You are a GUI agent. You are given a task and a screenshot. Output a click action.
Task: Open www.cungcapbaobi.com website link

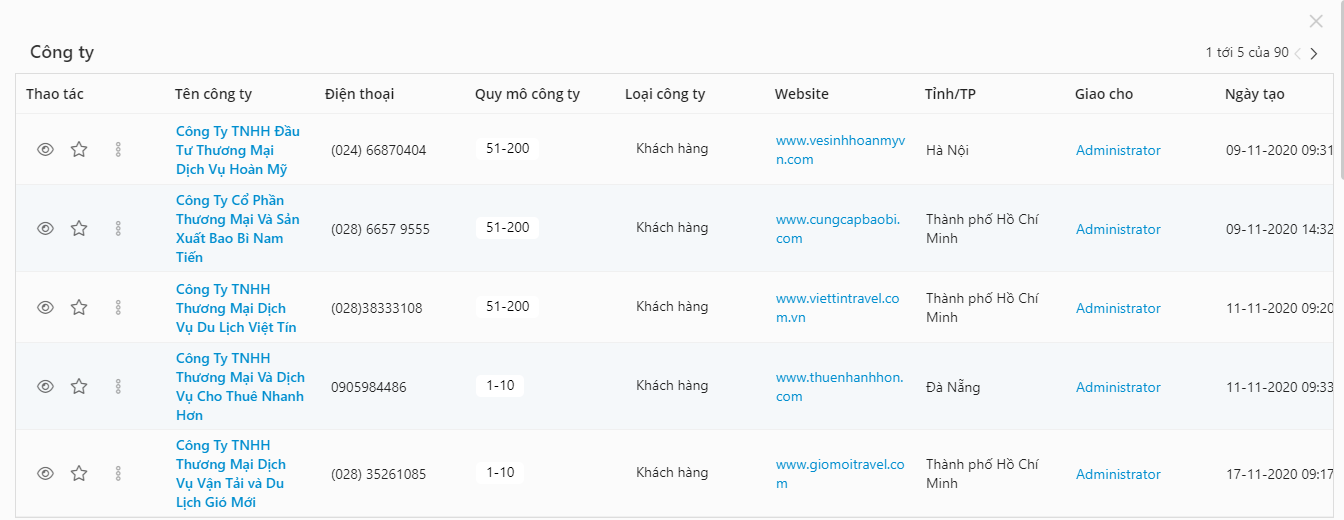point(838,229)
